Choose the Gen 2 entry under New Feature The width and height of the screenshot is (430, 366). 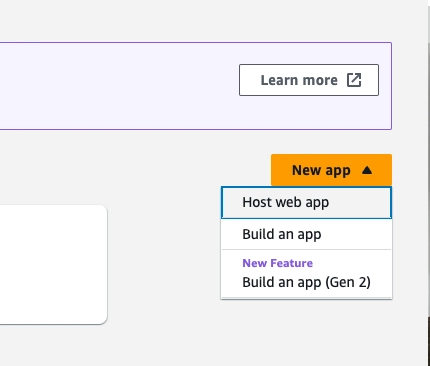pos(306,282)
